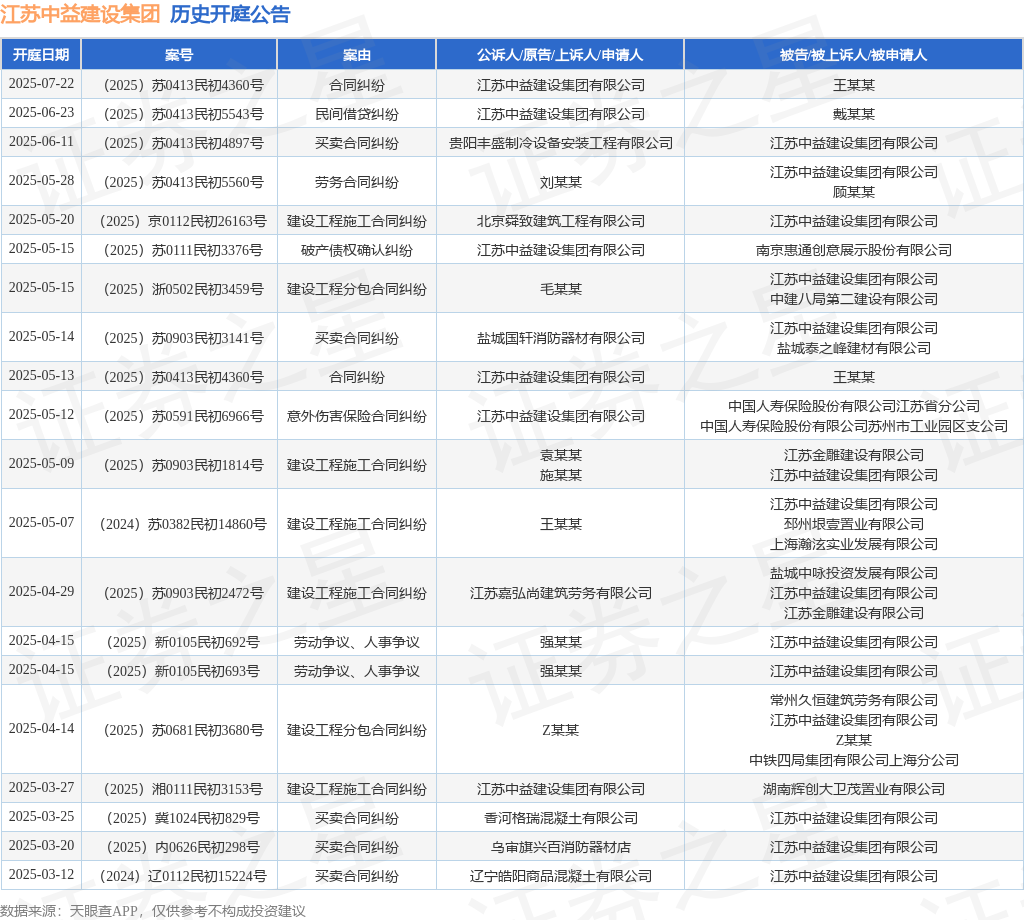
Task: Click defendant 南京惠通创意展示股份有限公司
Action: (854, 250)
